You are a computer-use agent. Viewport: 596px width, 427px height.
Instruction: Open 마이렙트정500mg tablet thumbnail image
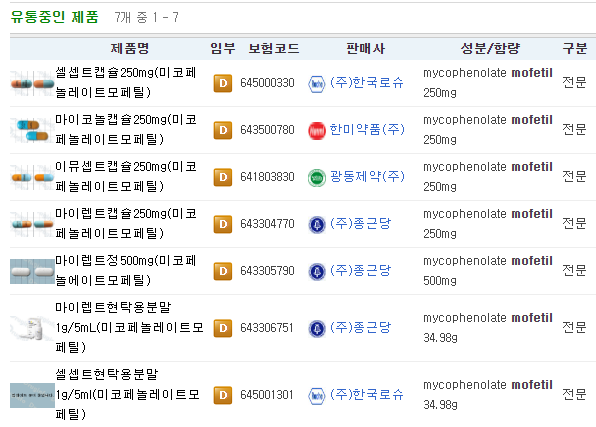click(32, 271)
